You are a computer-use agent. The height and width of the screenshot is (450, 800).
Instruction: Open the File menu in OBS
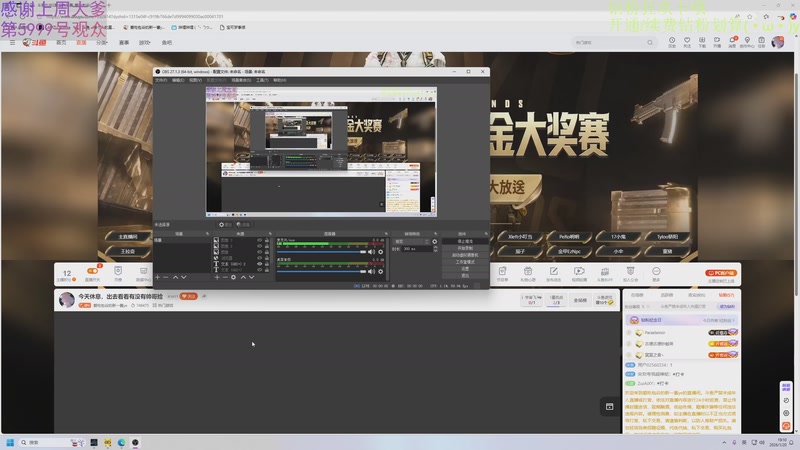click(161, 80)
